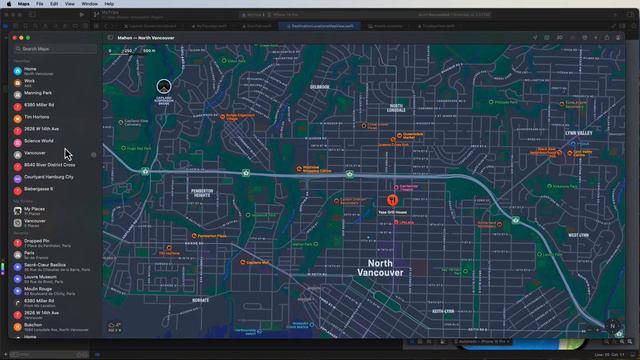Open the map mode chooser icon
Image resolution: width=640 pixels, height=360 pixels.
coord(547,38)
